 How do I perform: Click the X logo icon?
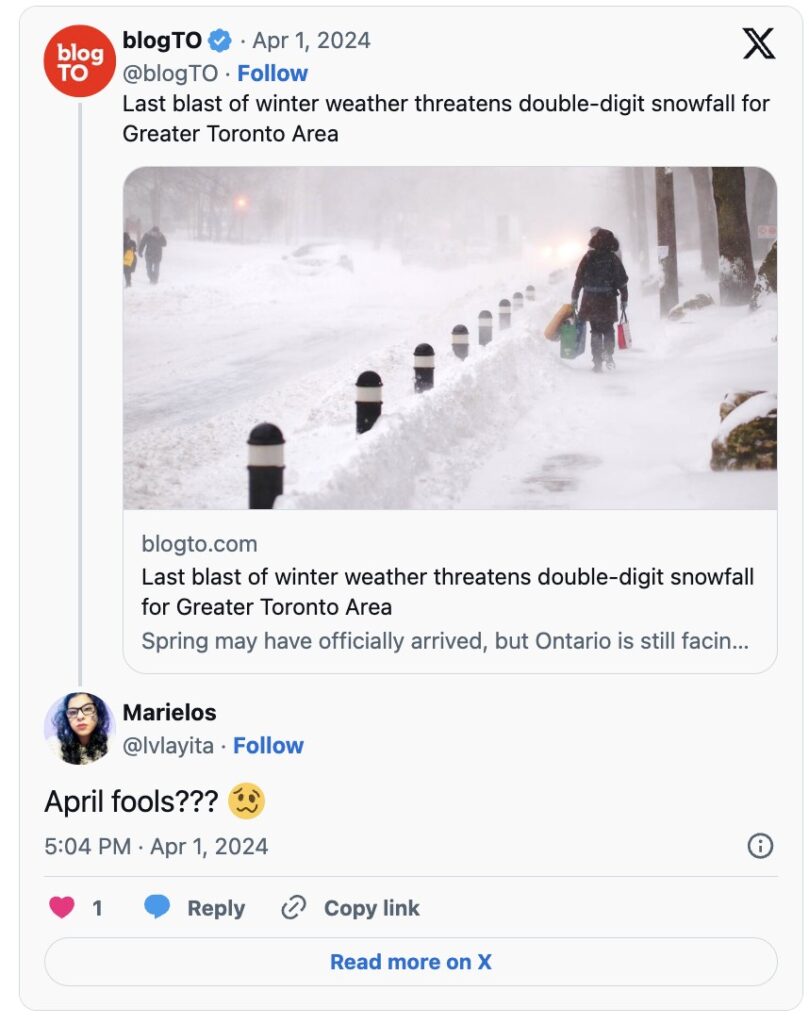(759, 43)
